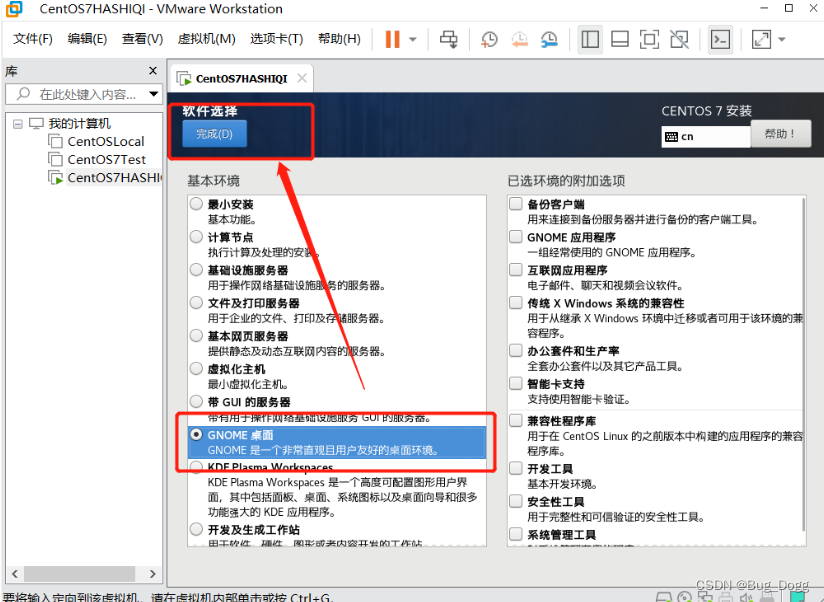
Task: Click the VMware Workstation app icon in title bar
Action: 14,9
